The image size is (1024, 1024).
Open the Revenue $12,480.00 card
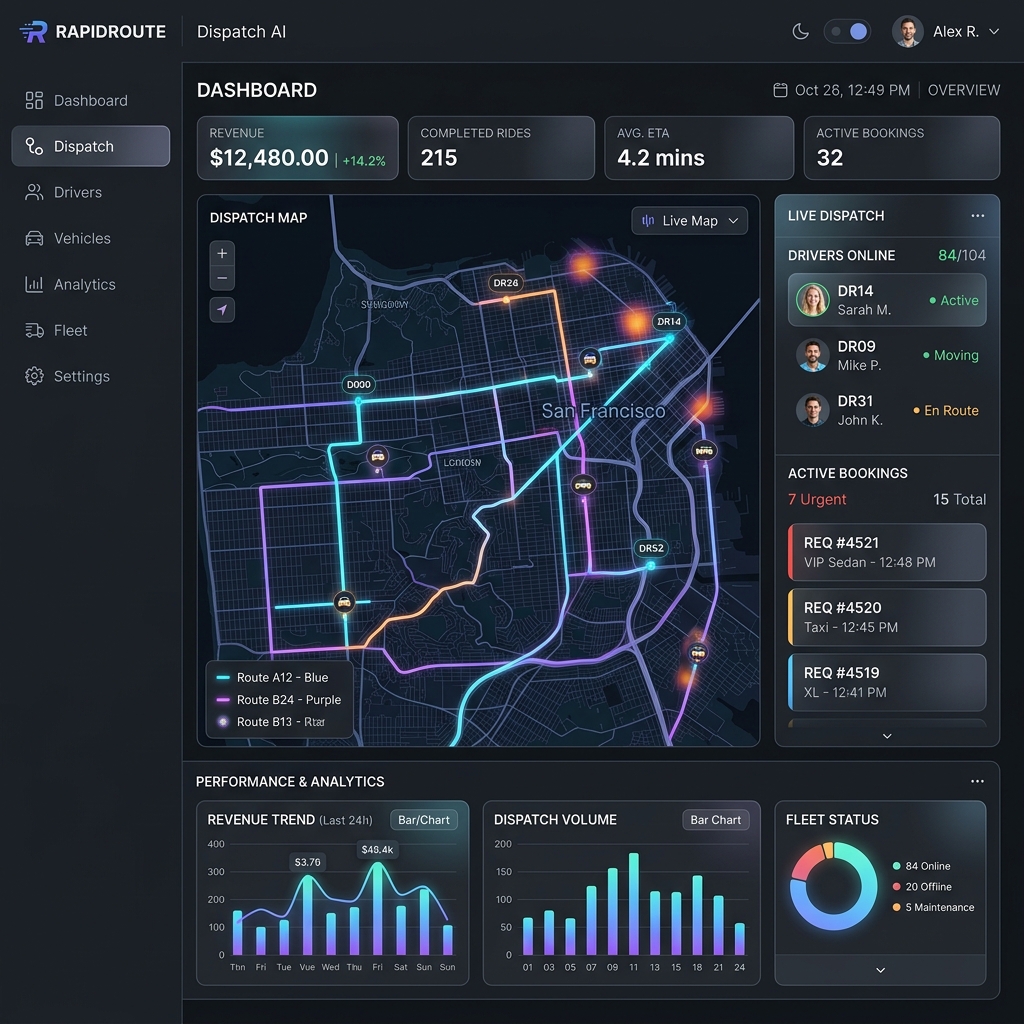tap(298, 148)
